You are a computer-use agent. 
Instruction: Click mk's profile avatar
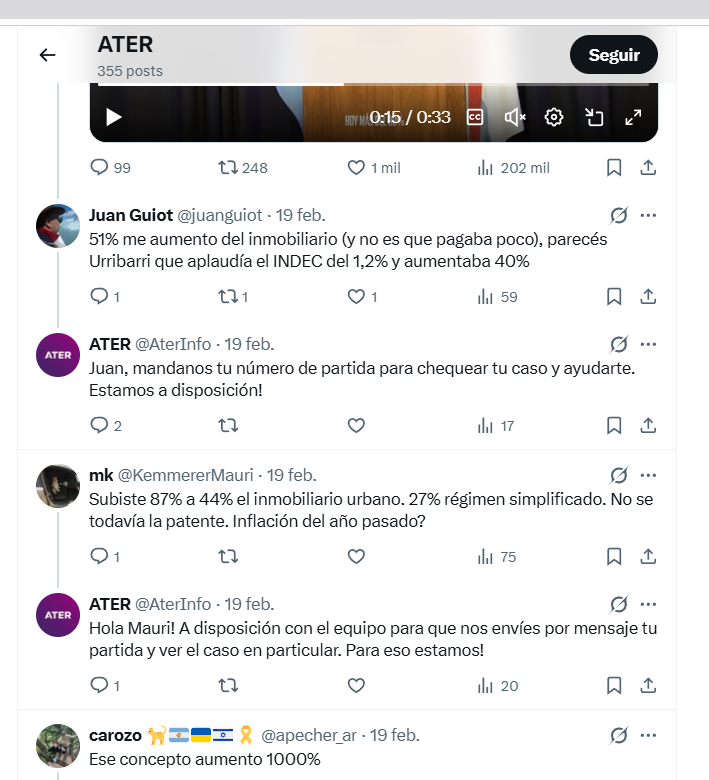pos(58,485)
